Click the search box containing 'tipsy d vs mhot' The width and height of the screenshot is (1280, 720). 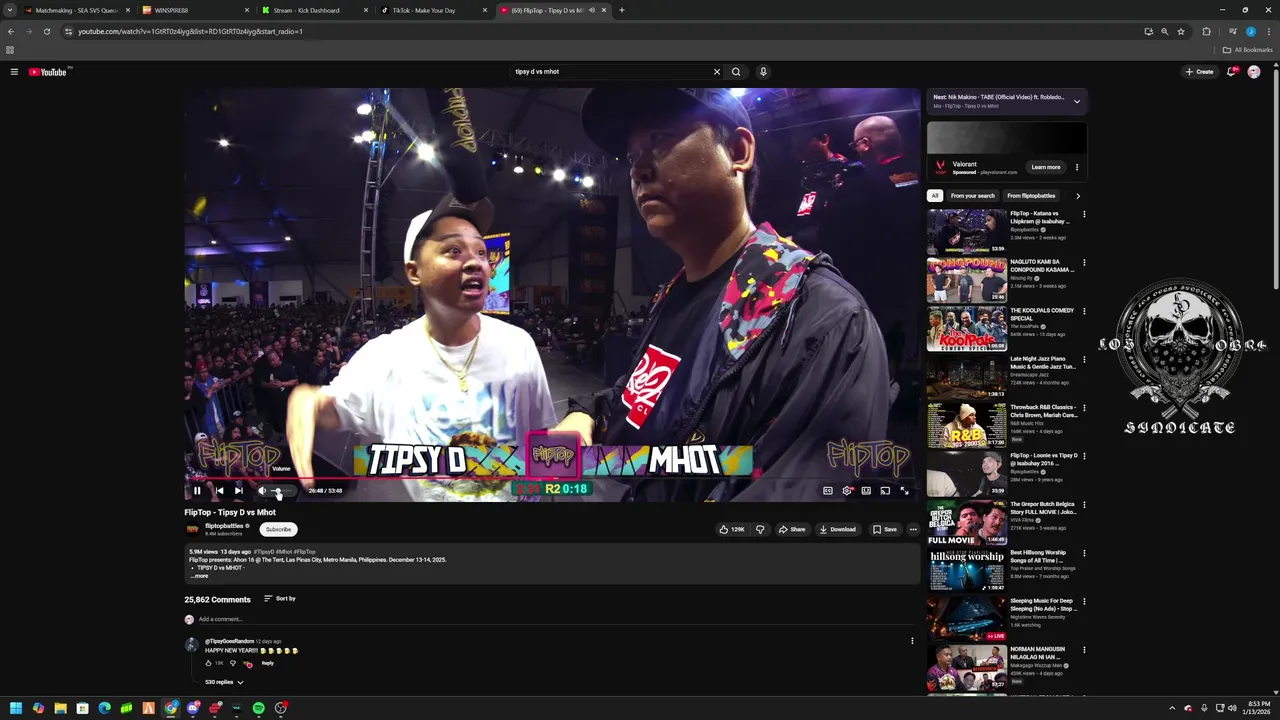tap(610, 72)
